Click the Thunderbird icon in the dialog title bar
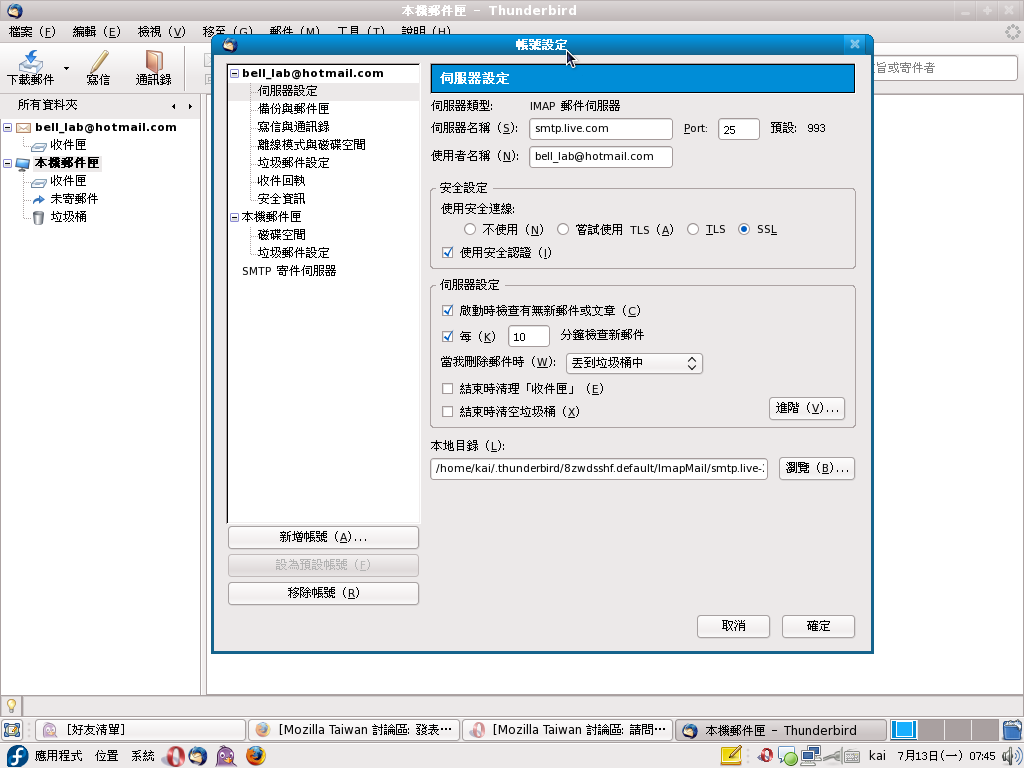1024x768 pixels. (x=229, y=44)
